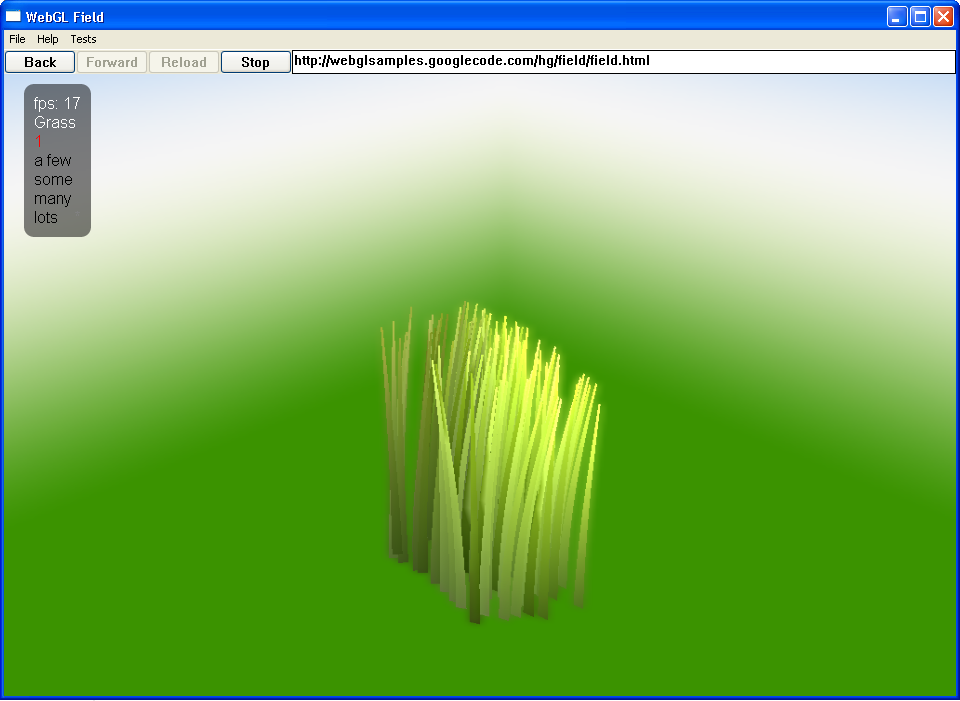Open the File menu
This screenshot has height=701, width=960.
pyautogui.click(x=17, y=39)
